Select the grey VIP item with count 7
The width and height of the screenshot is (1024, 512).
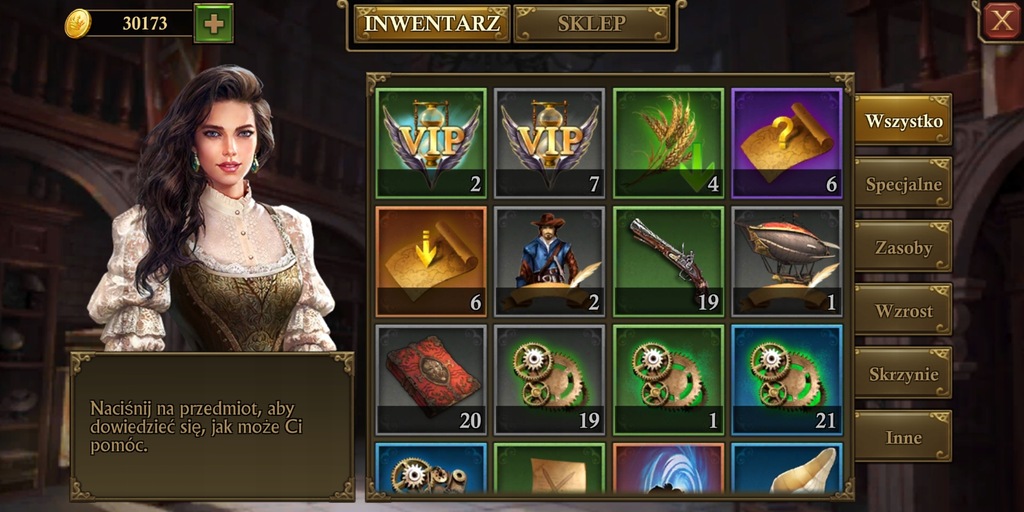coord(549,144)
